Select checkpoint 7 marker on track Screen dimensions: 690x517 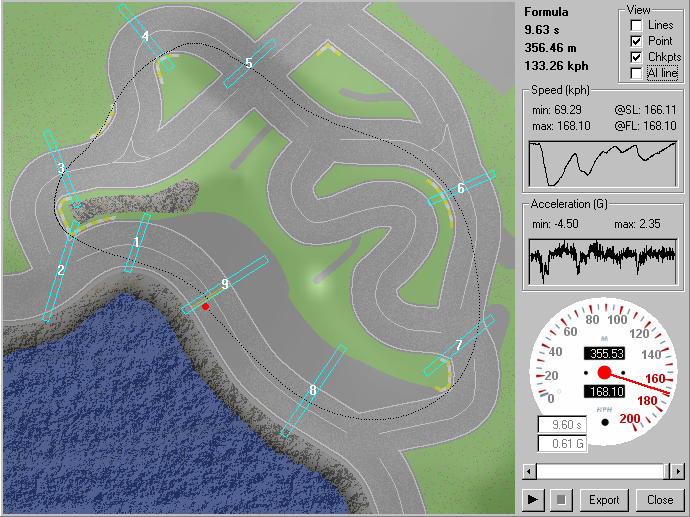click(459, 345)
